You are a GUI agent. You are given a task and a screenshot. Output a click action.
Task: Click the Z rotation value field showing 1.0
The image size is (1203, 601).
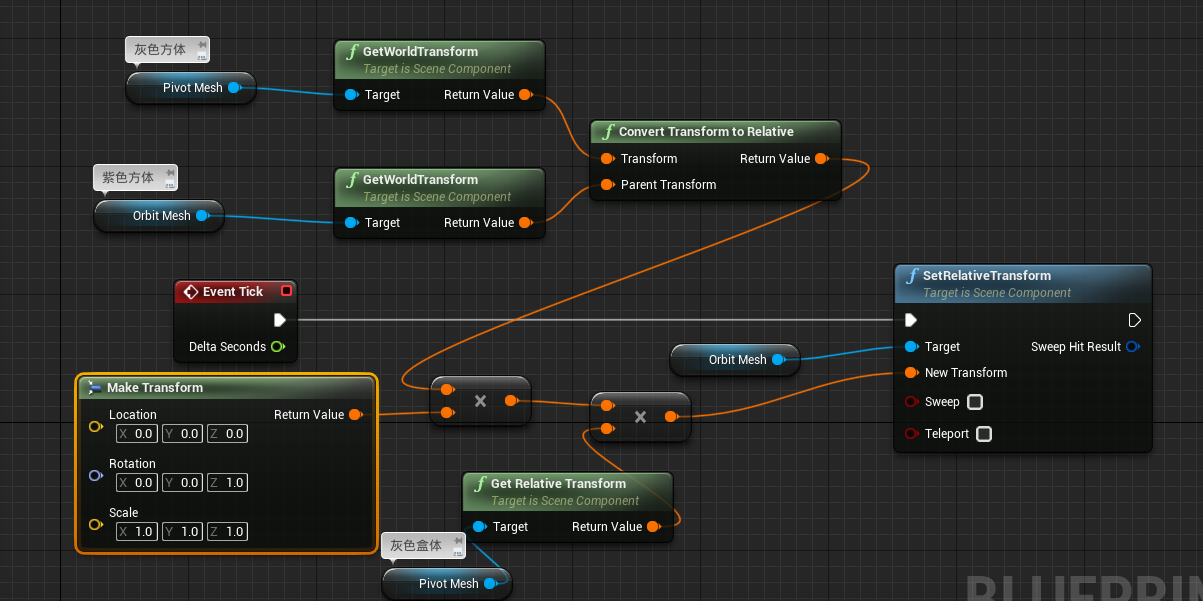point(227,482)
